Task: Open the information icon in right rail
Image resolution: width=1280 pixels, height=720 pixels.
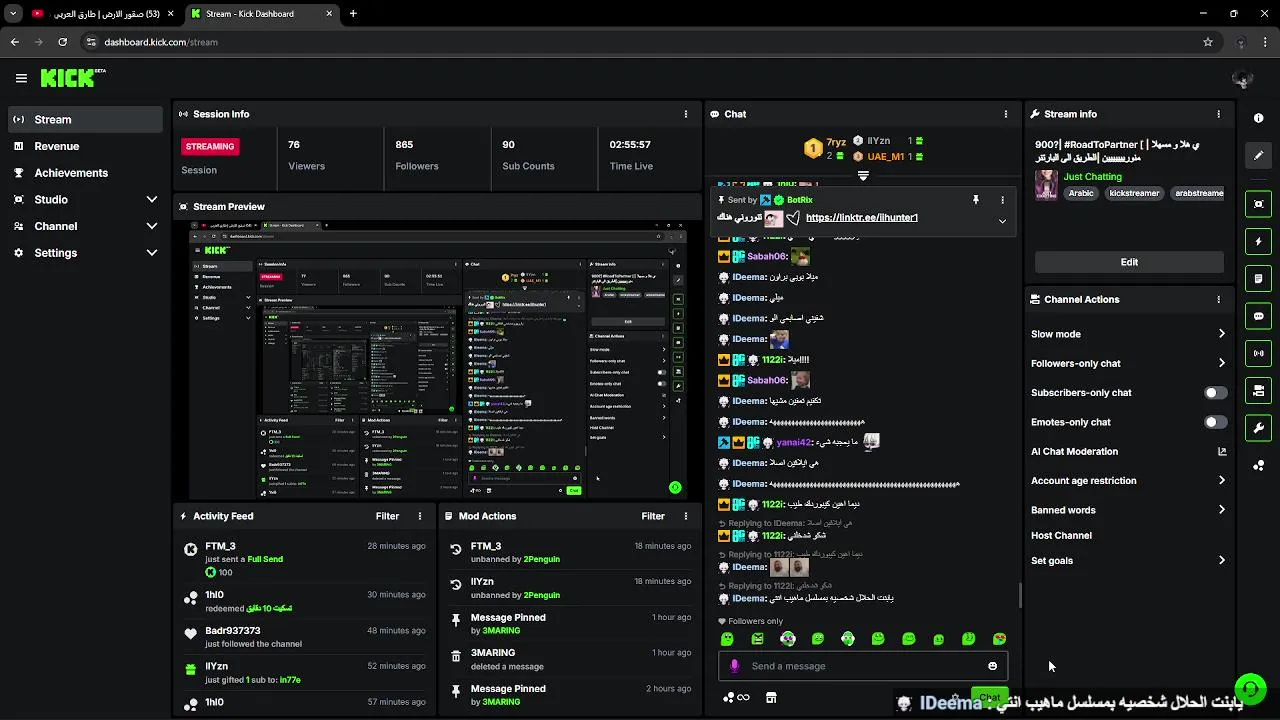Action: click(1258, 118)
